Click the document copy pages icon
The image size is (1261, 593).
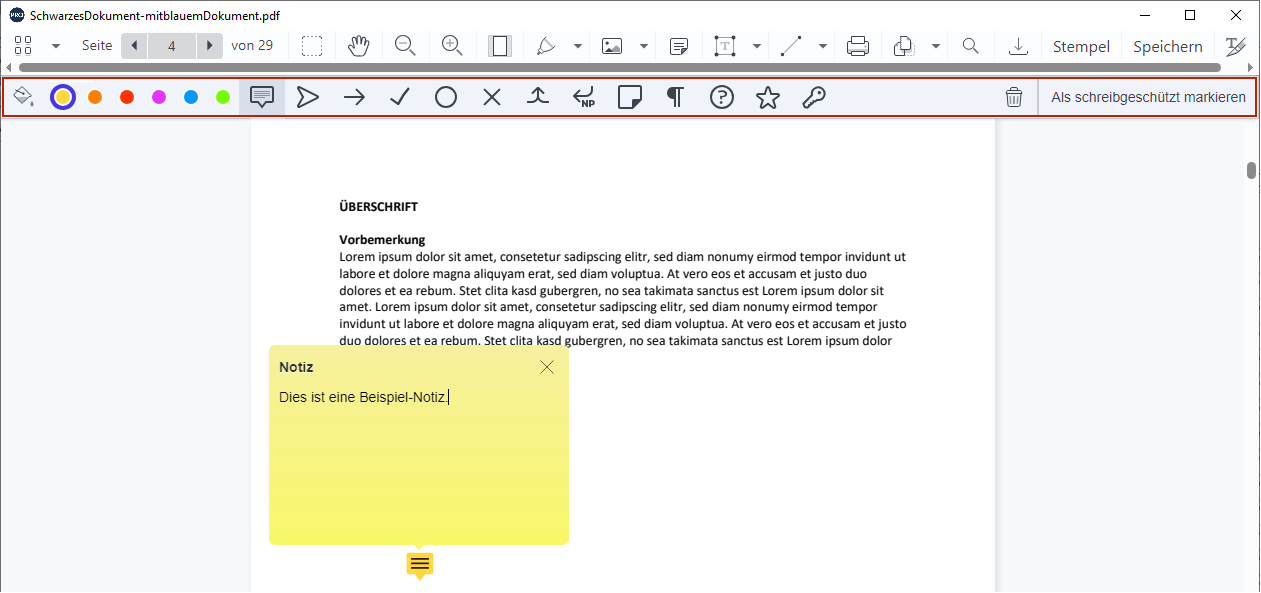(x=903, y=46)
